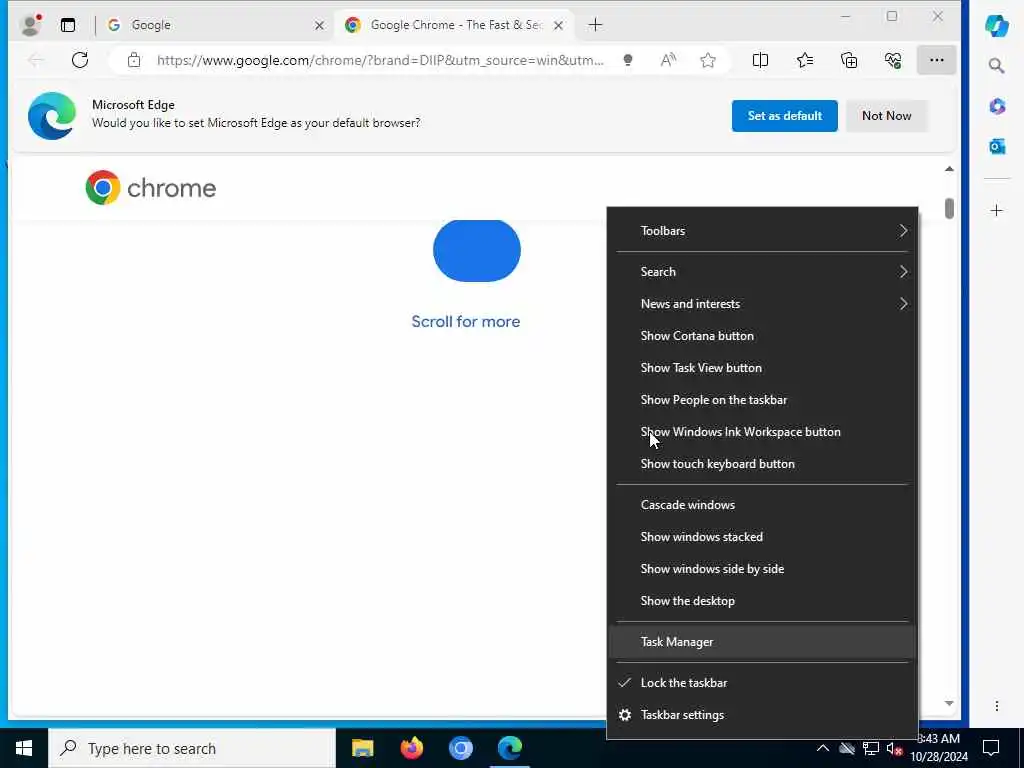Switch to the Google tab
The height and width of the screenshot is (768, 1024).
(x=216, y=25)
